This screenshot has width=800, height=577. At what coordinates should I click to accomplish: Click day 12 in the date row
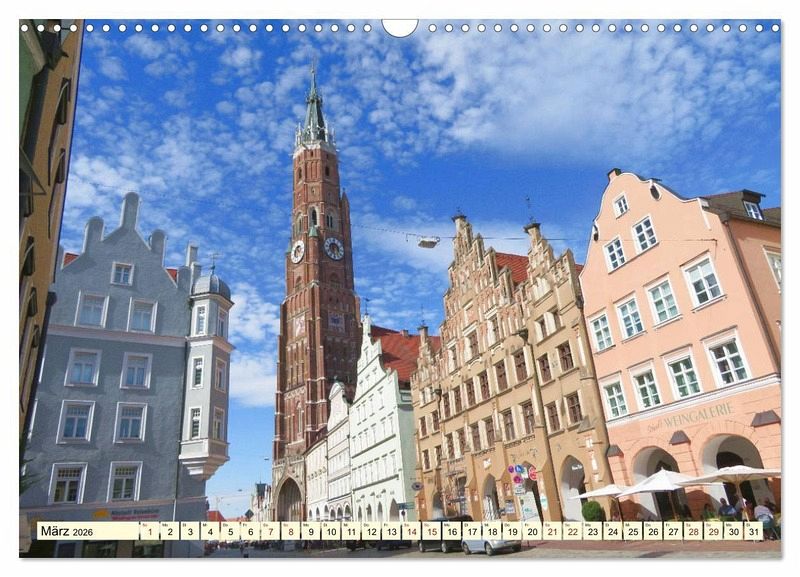point(370,531)
